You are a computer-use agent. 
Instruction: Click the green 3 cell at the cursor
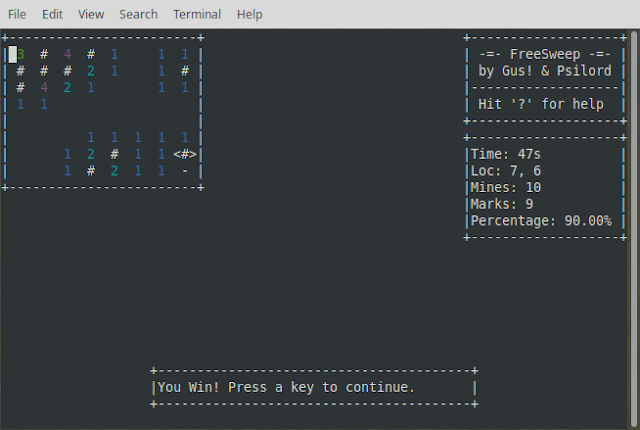pyautogui.click(x=20, y=54)
